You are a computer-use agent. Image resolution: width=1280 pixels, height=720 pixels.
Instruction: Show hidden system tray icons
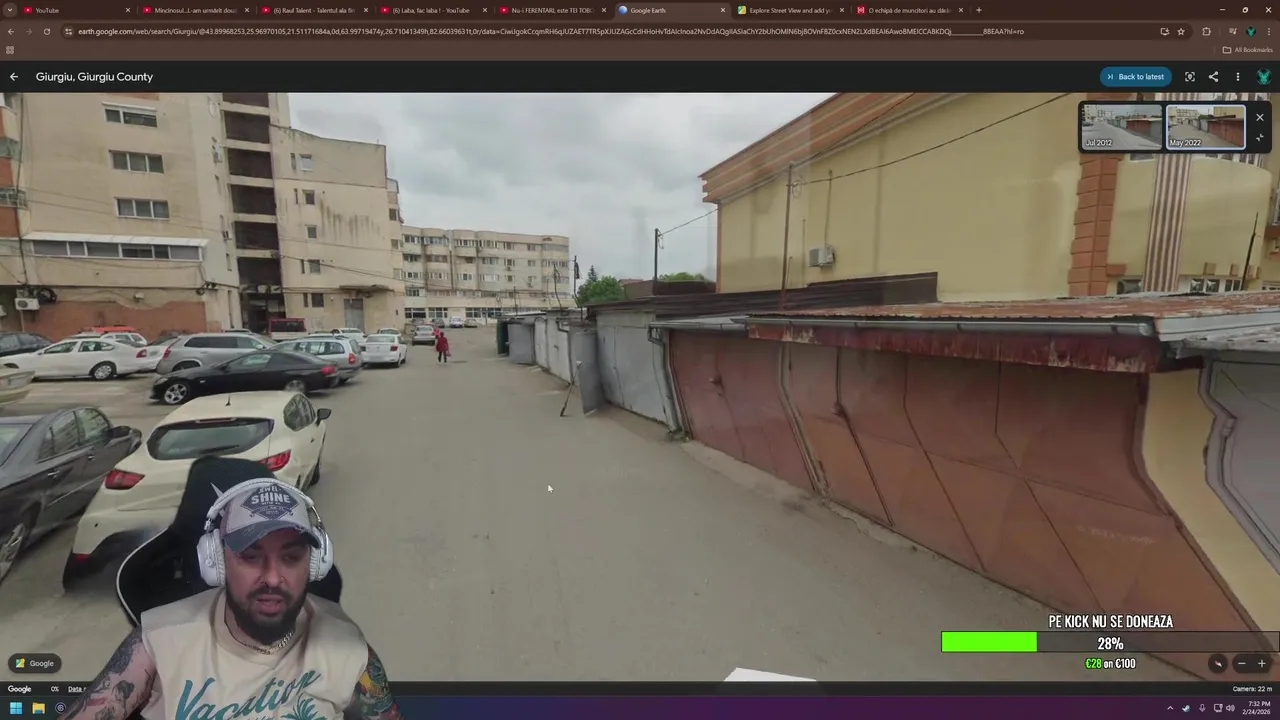[x=1170, y=708]
